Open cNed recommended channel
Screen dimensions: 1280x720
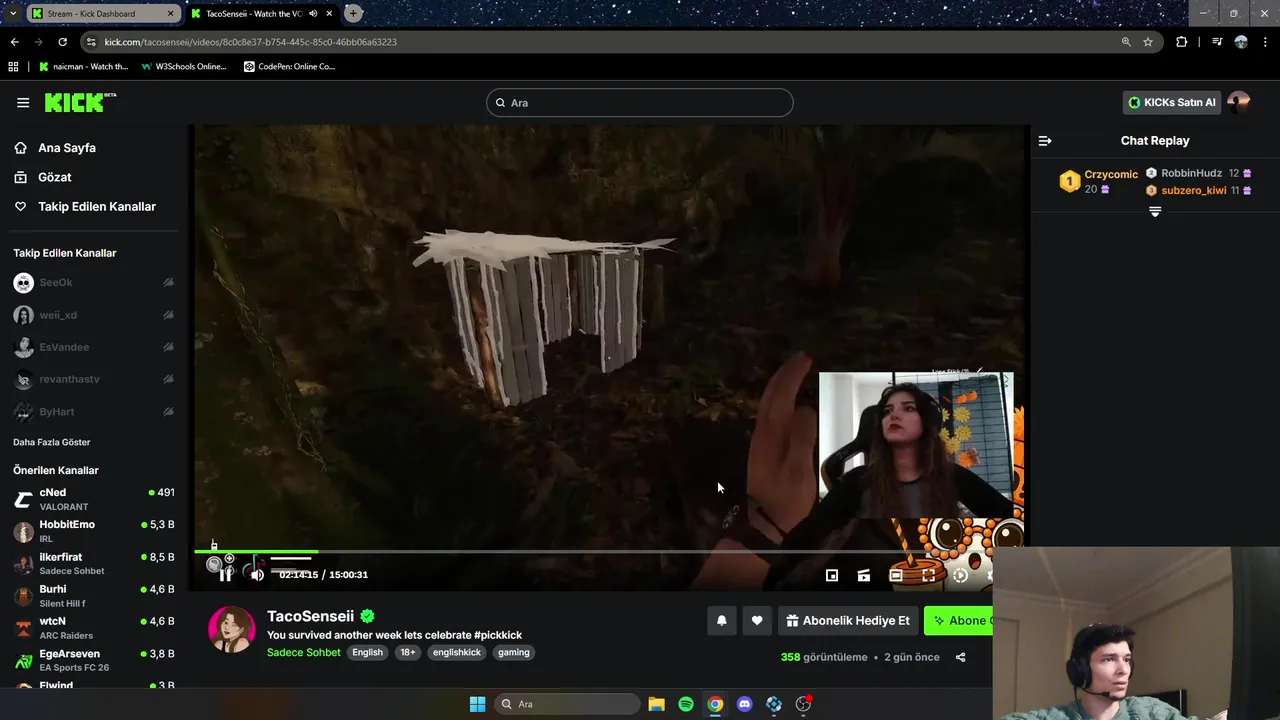click(94, 499)
